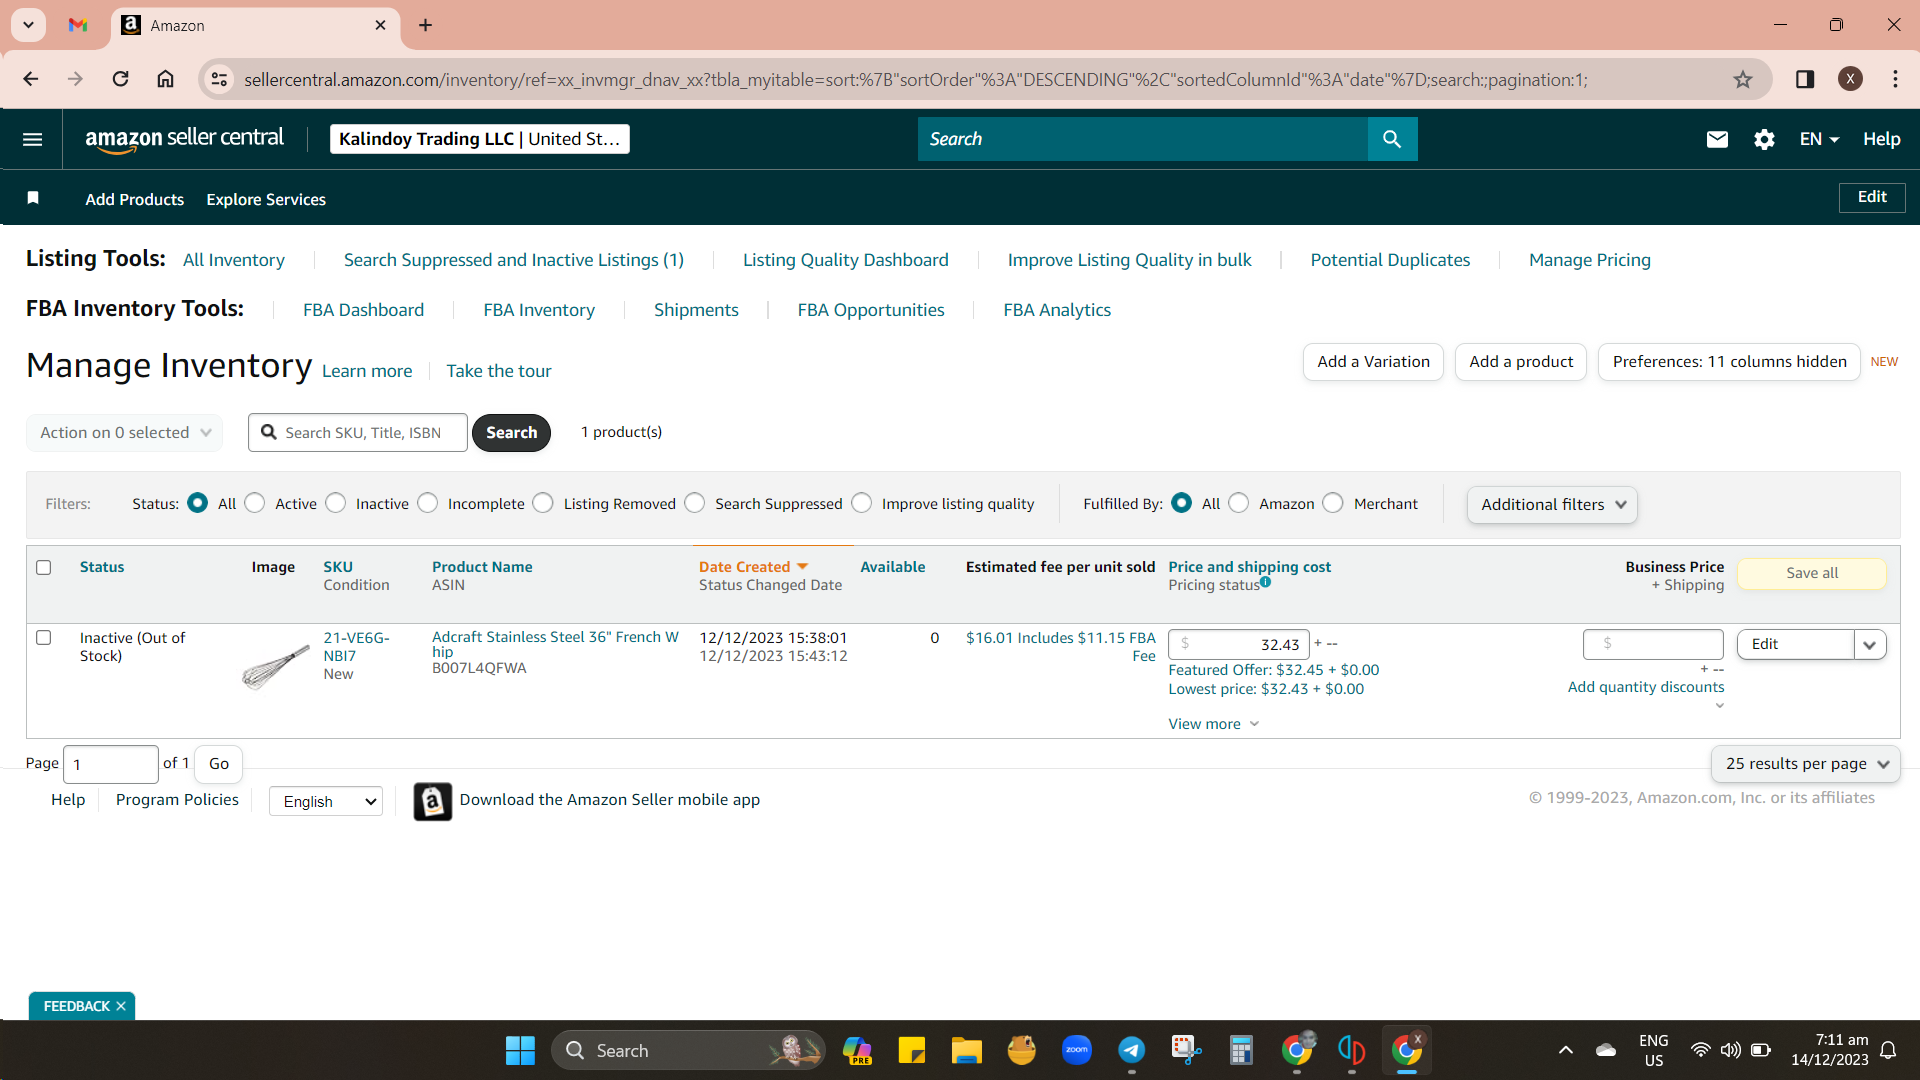Click the 32.43 price input field
1920x1080 pixels.
[x=1239, y=644]
